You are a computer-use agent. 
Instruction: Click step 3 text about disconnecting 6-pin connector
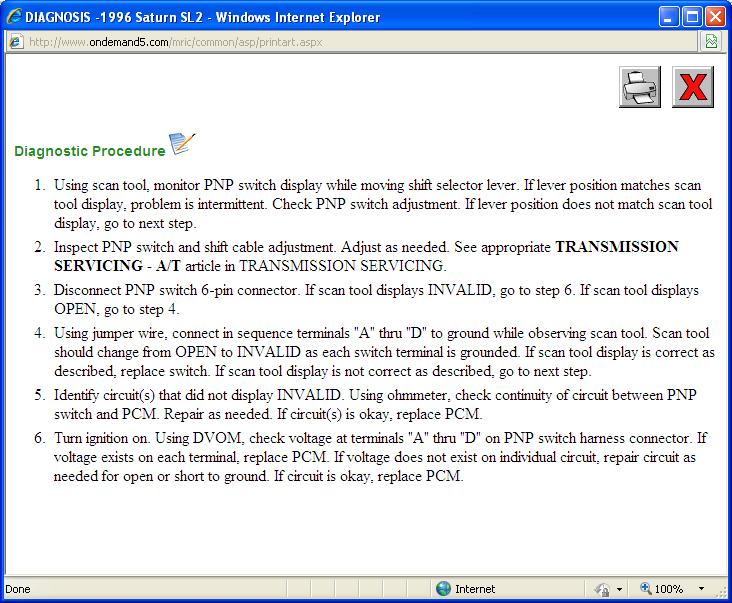click(x=376, y=300)
